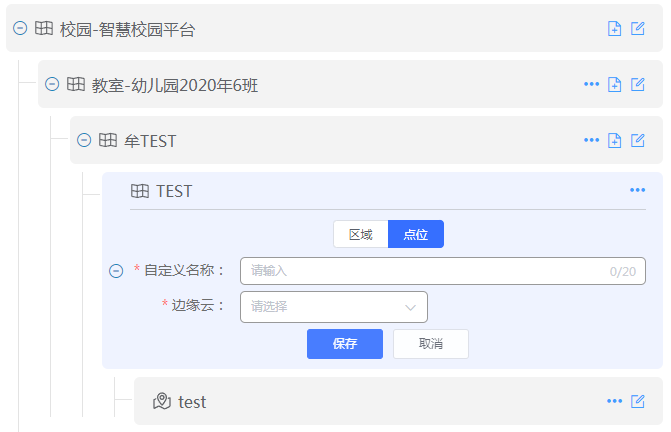Image resolution: width=671 pixels, height=432 pixels.
Task: Click add-child icon on 校园-智慧校园平台 row
Action: pos(615,29)
